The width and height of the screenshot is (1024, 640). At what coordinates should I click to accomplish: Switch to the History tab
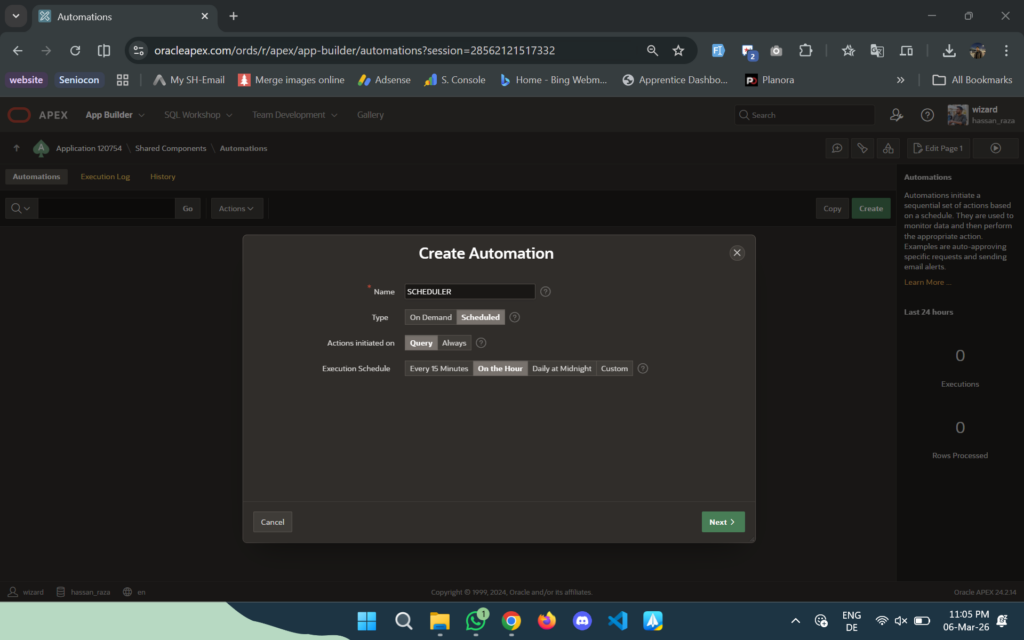click(162, 176)
